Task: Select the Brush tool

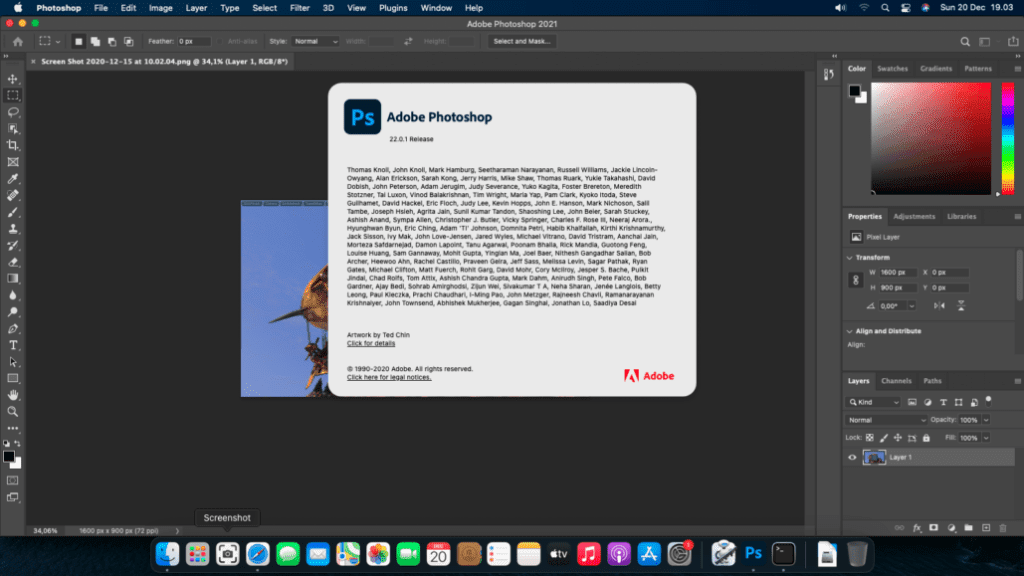Action: (12, 212)
